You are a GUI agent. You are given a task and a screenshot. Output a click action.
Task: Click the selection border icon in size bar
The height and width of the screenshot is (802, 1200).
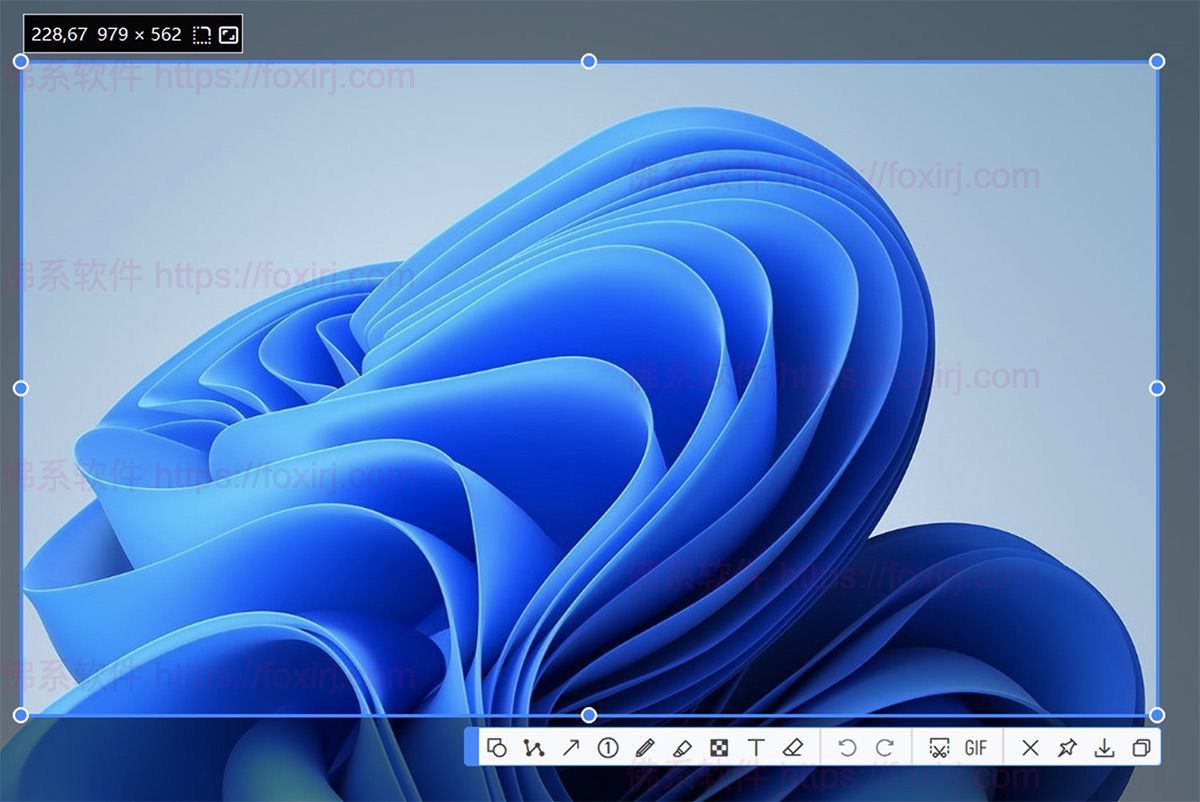click(201, 34)
